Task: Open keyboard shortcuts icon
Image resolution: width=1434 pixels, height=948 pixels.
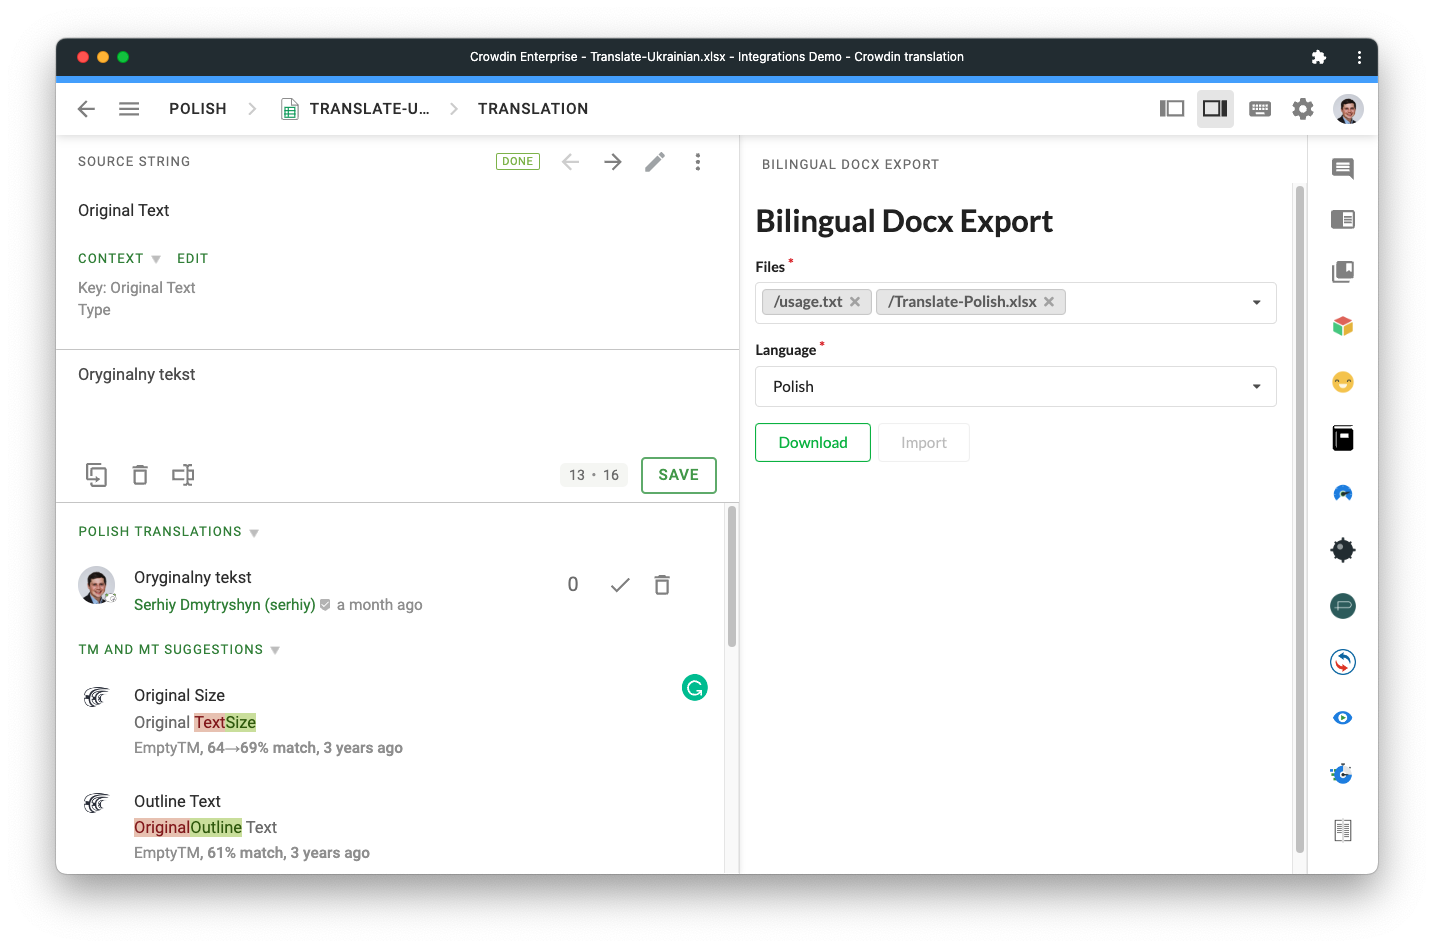Action: click(x=1260, y=108)
